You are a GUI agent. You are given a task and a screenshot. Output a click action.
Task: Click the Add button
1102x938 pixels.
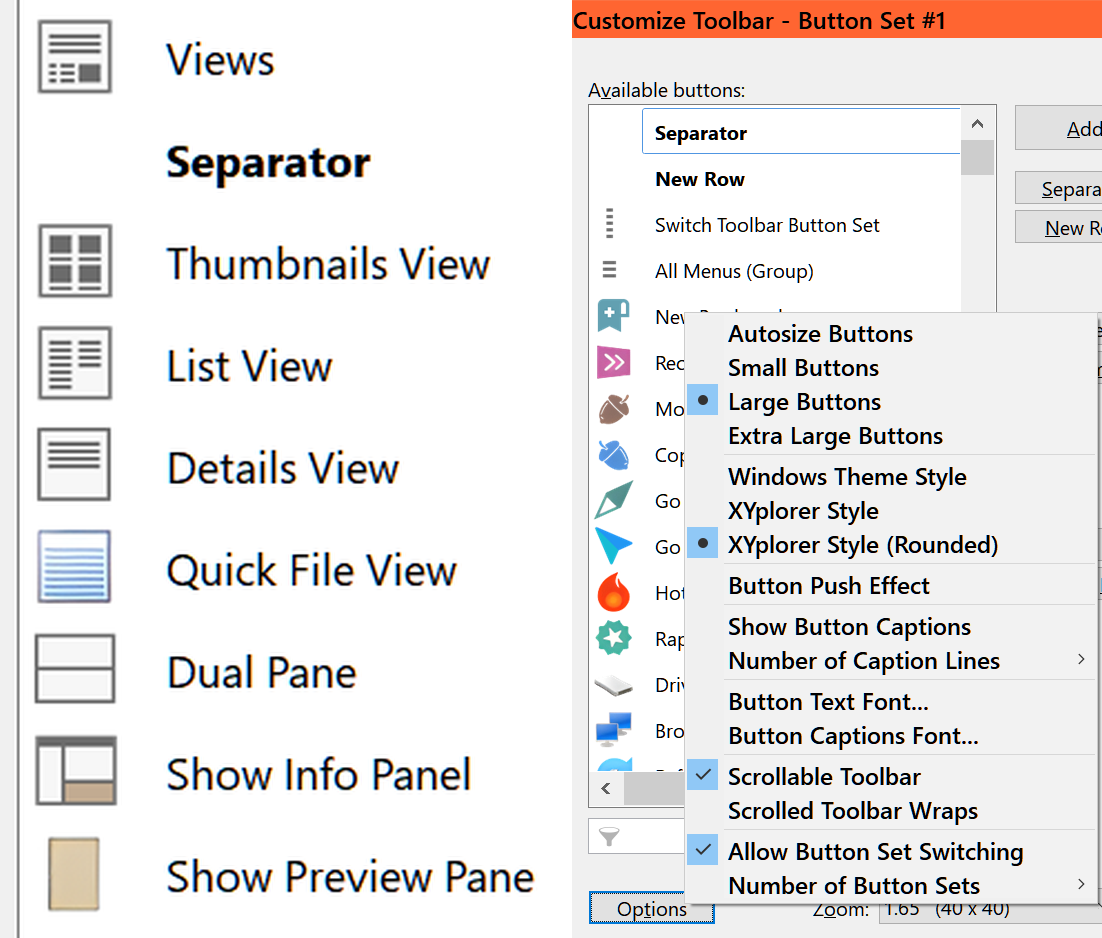(x=1058, y=129)
